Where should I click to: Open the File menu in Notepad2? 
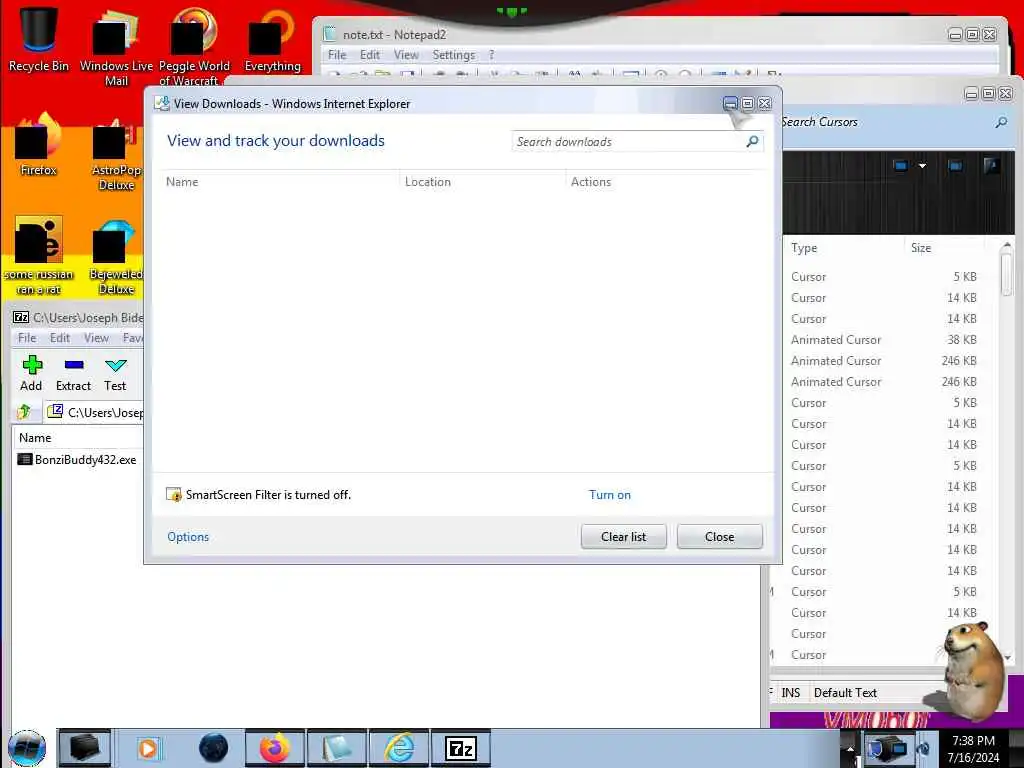[x=337, y=55]
